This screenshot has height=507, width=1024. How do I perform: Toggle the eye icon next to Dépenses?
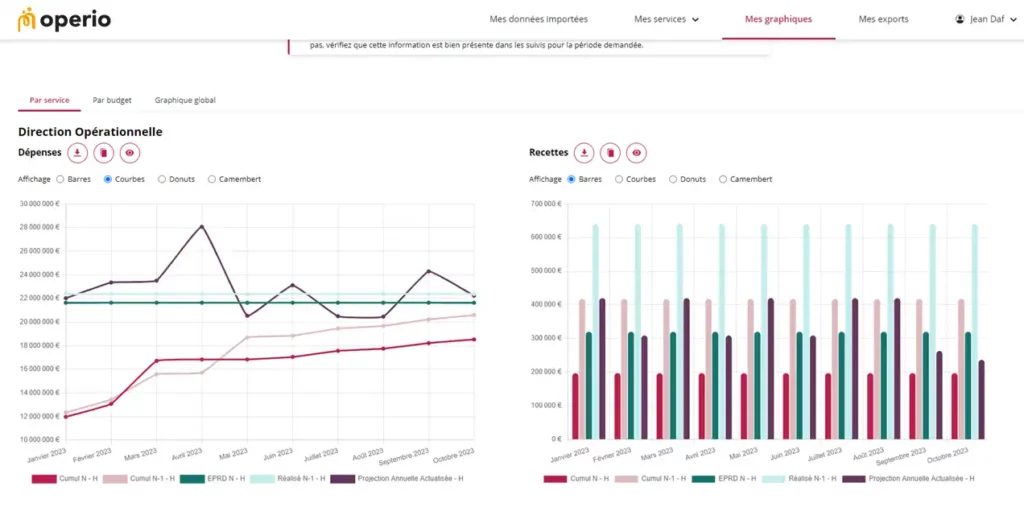point(130,153)
